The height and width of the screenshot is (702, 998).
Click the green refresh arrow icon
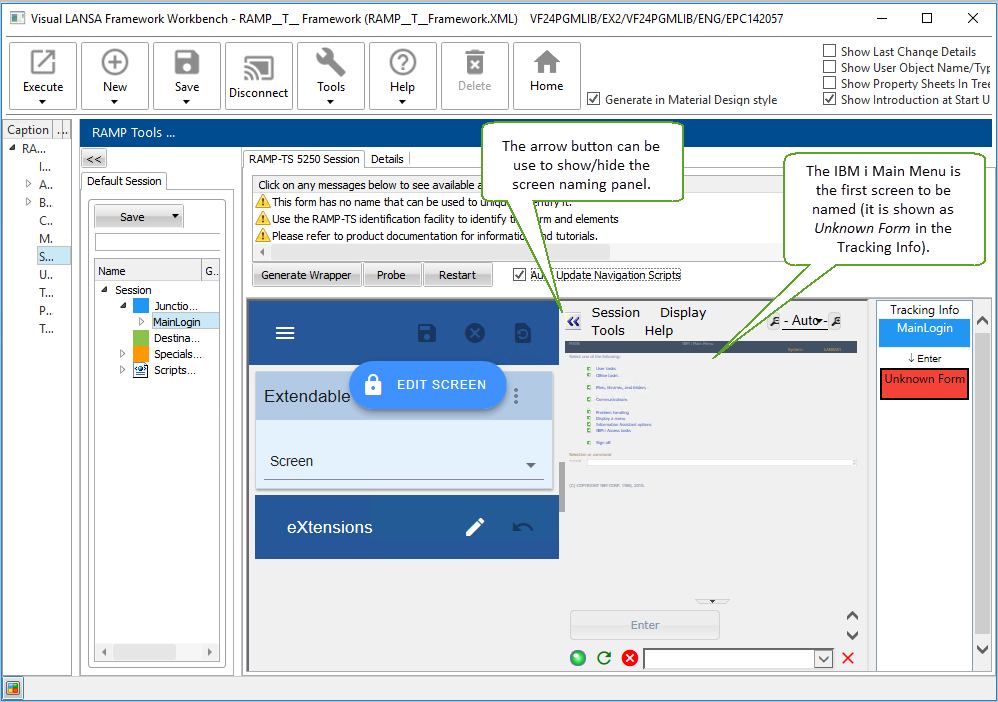coord(604,658)
